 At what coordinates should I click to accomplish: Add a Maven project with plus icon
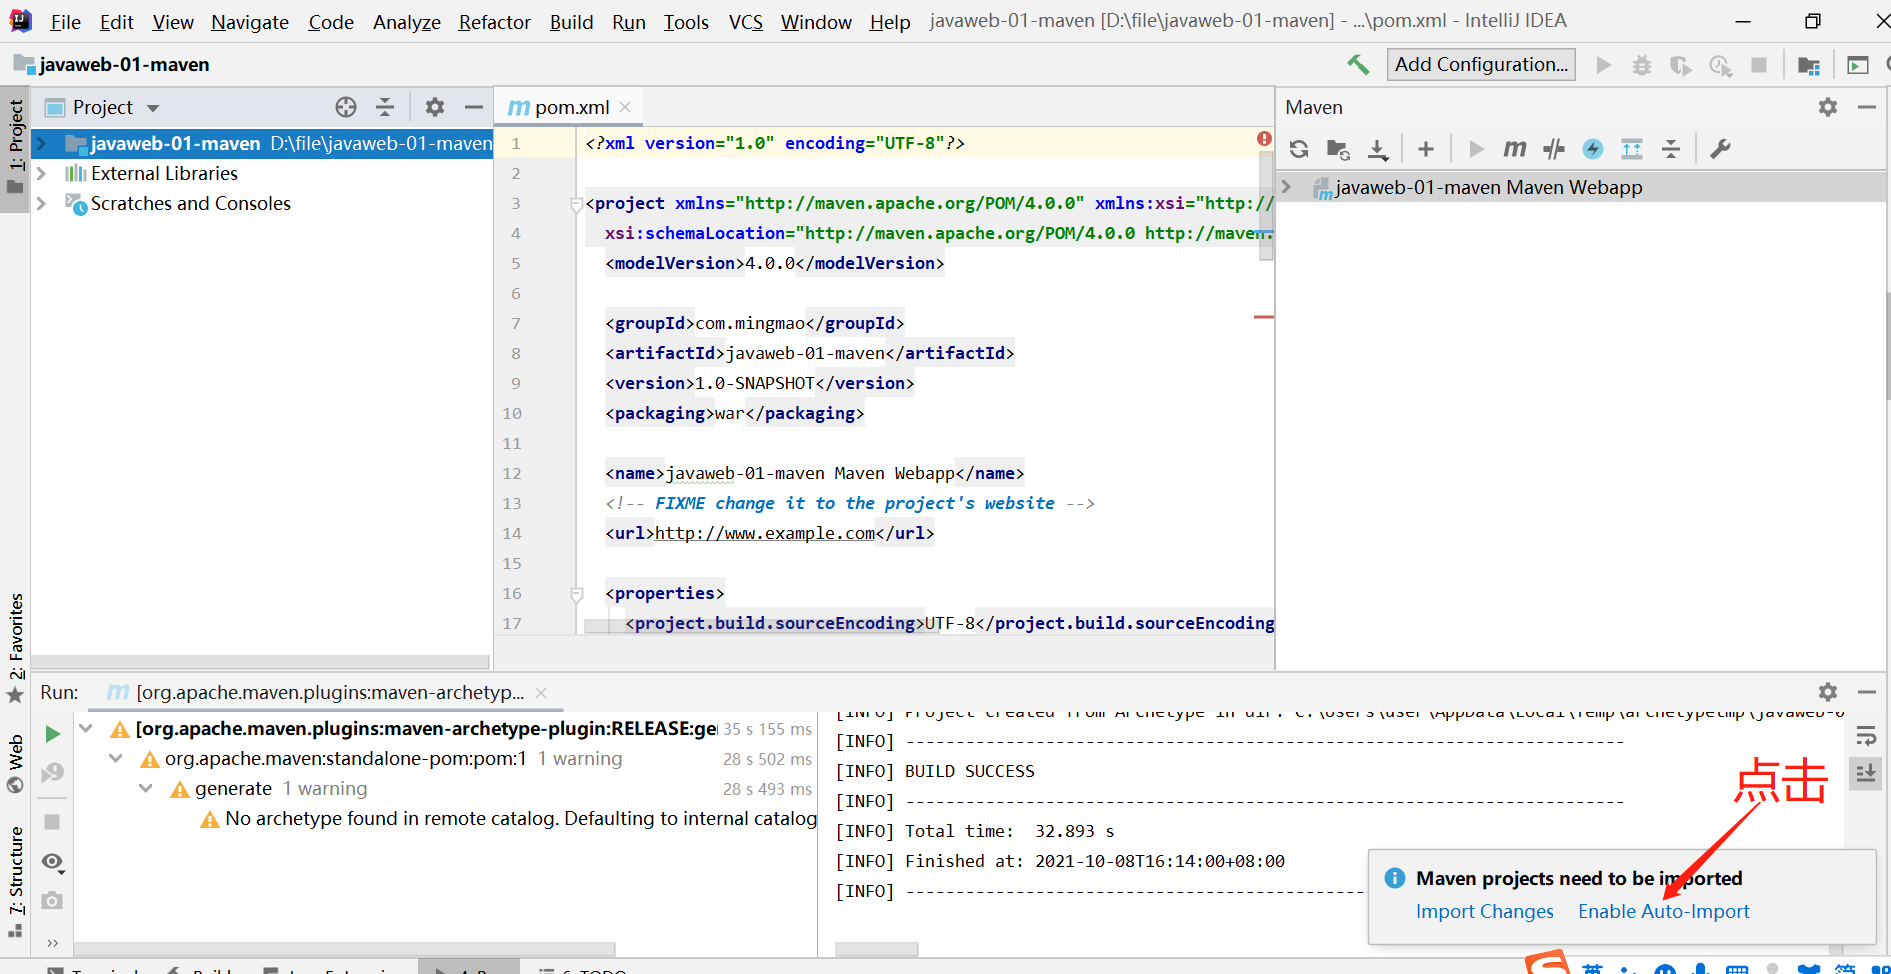tap(1426, 149)
